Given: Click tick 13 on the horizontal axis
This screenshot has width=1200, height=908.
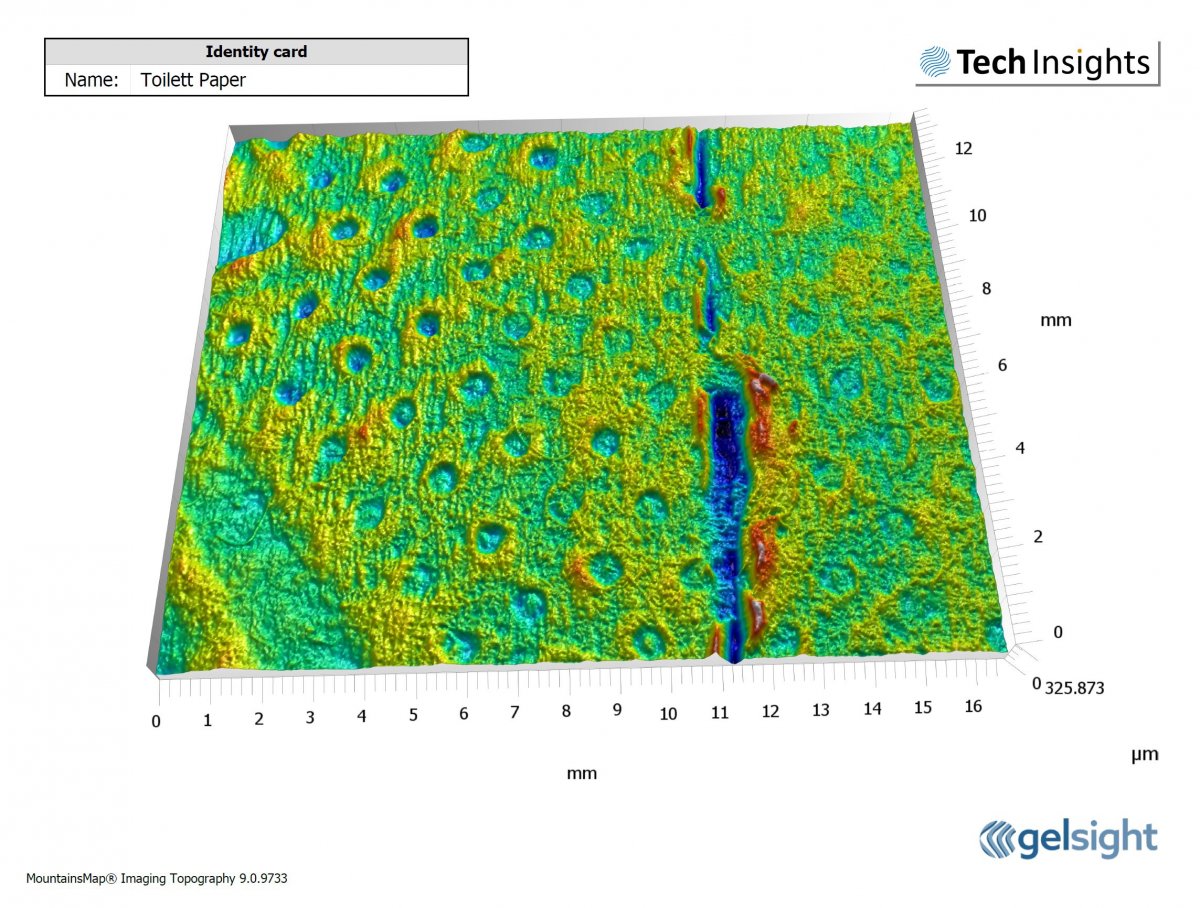Looking at the screenshot, I should pyautogui.click(x=821, y=709).
